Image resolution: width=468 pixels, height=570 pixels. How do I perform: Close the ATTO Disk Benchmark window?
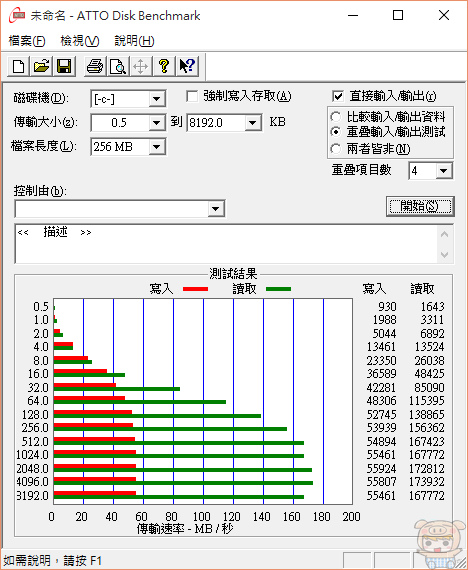point(444,15)
